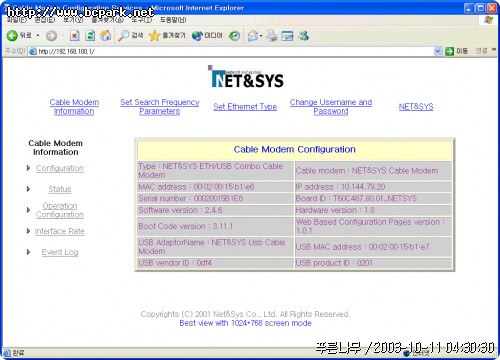Screen dimensions: 500x360
Task: Open the Favorites menu in menu bar
Action: coord(107,20)
